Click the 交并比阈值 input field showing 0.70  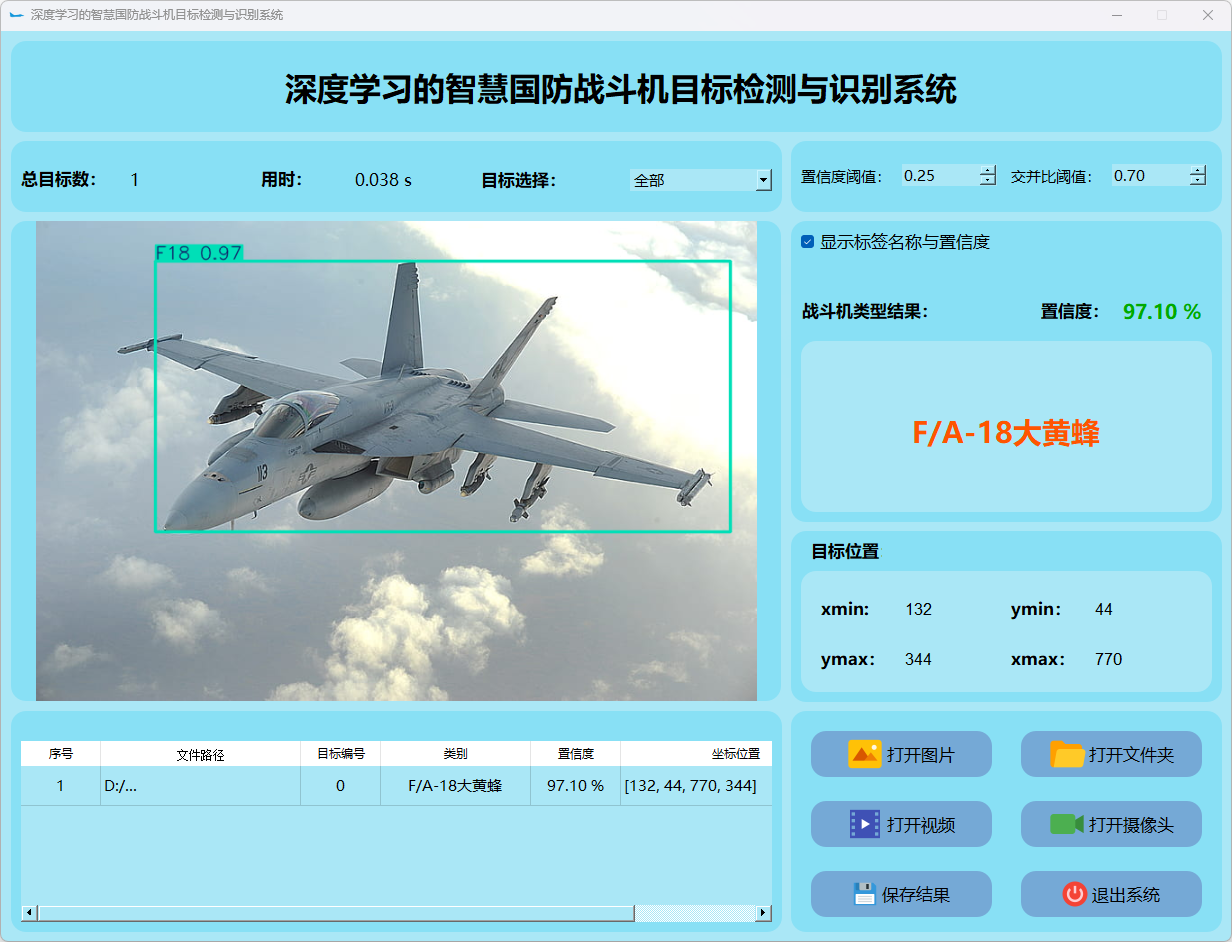pos(1150,175)
